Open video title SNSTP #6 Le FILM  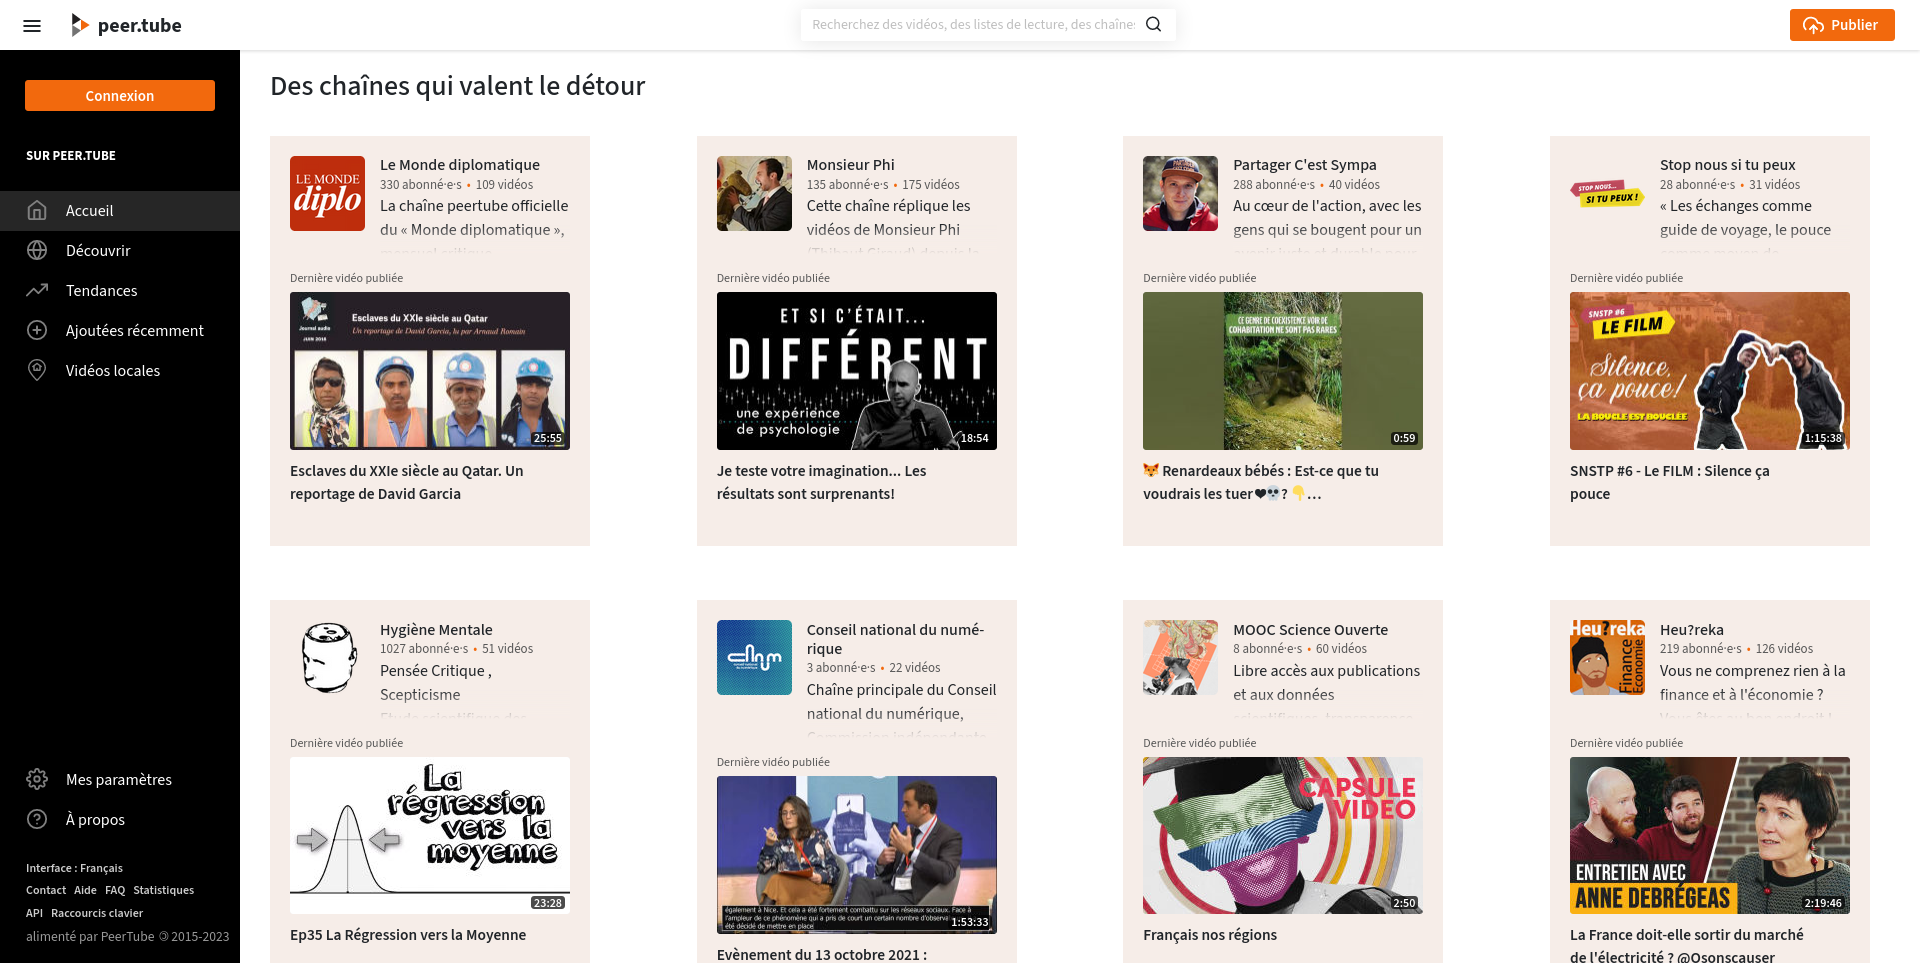tap(1670, 482)
